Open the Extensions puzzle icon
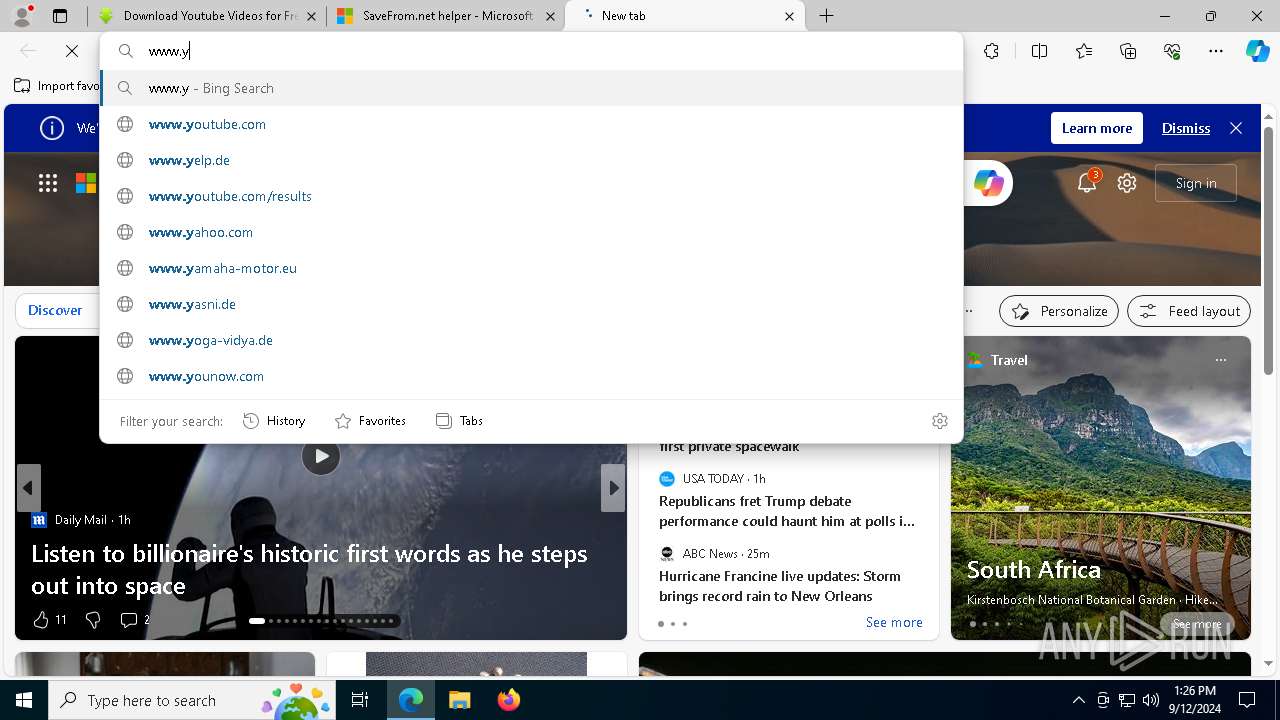 point(991,51)
